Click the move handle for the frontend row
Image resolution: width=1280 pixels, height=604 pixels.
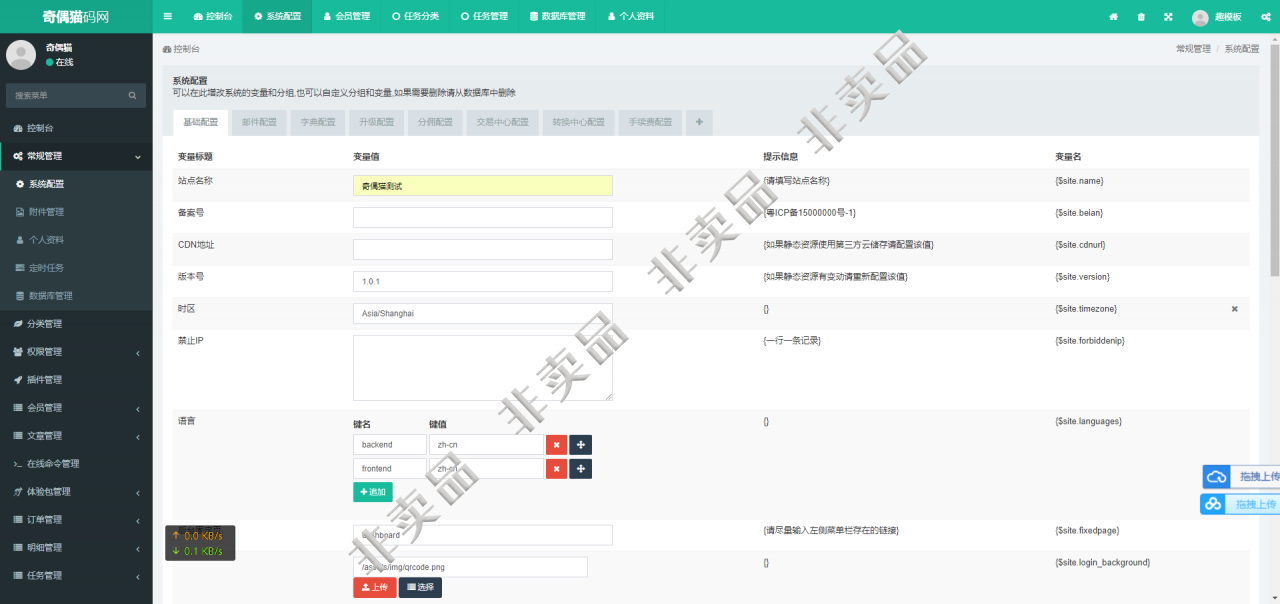[581, 469]
